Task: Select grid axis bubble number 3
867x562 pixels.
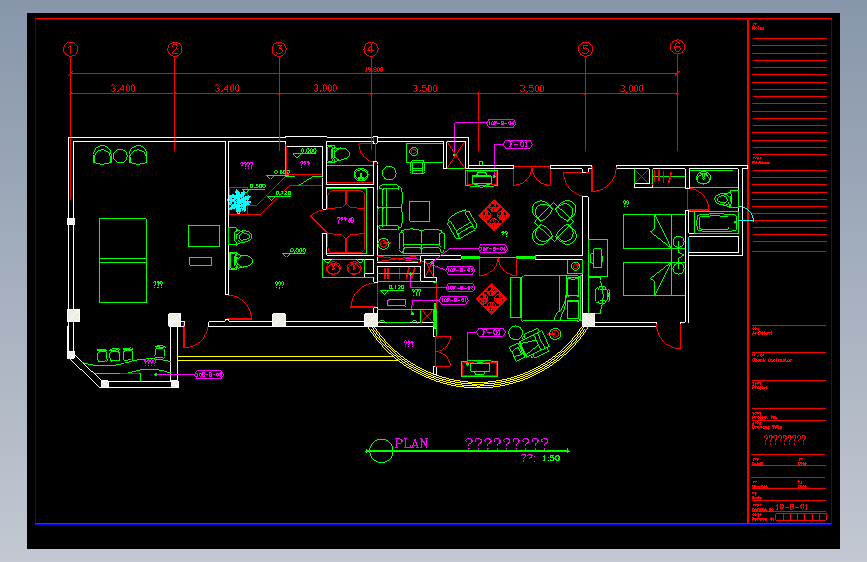Action: click(279, 49)
